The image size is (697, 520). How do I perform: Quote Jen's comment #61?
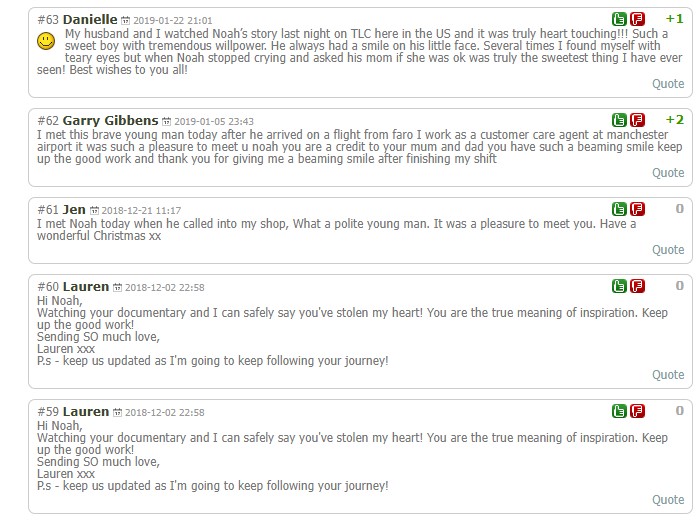[668, 250]
